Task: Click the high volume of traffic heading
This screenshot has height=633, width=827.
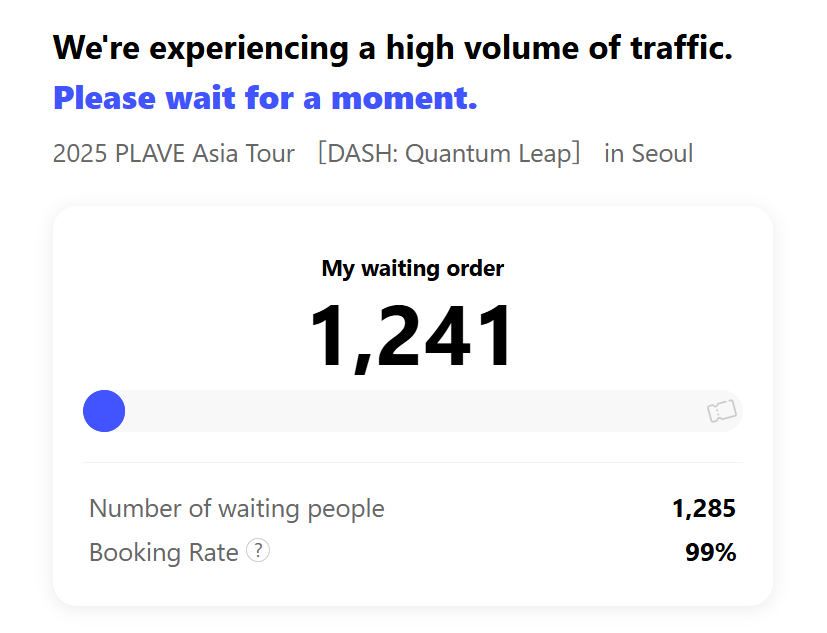Action: (393, 48)
